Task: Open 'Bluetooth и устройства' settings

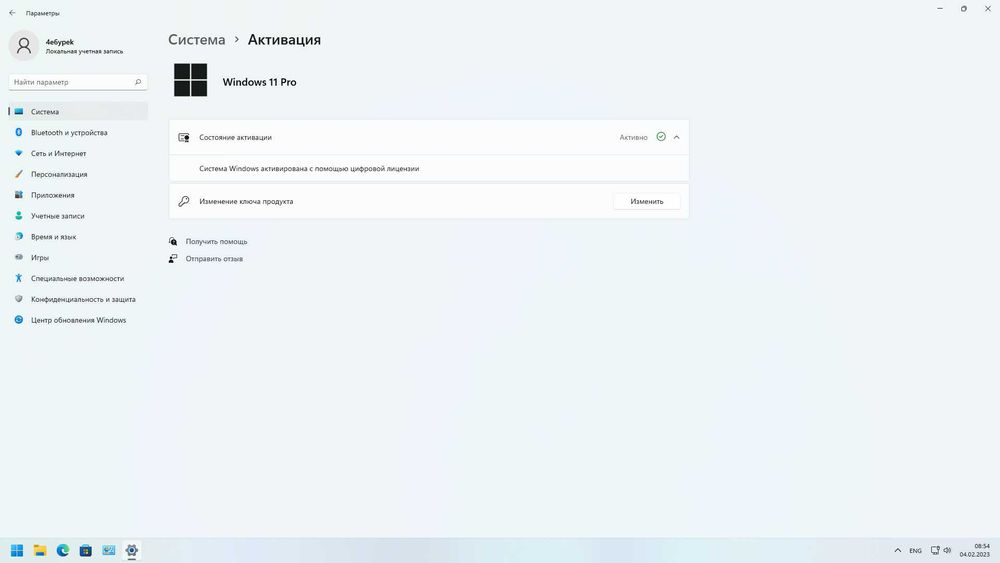Action: click(x=78, y=133)
